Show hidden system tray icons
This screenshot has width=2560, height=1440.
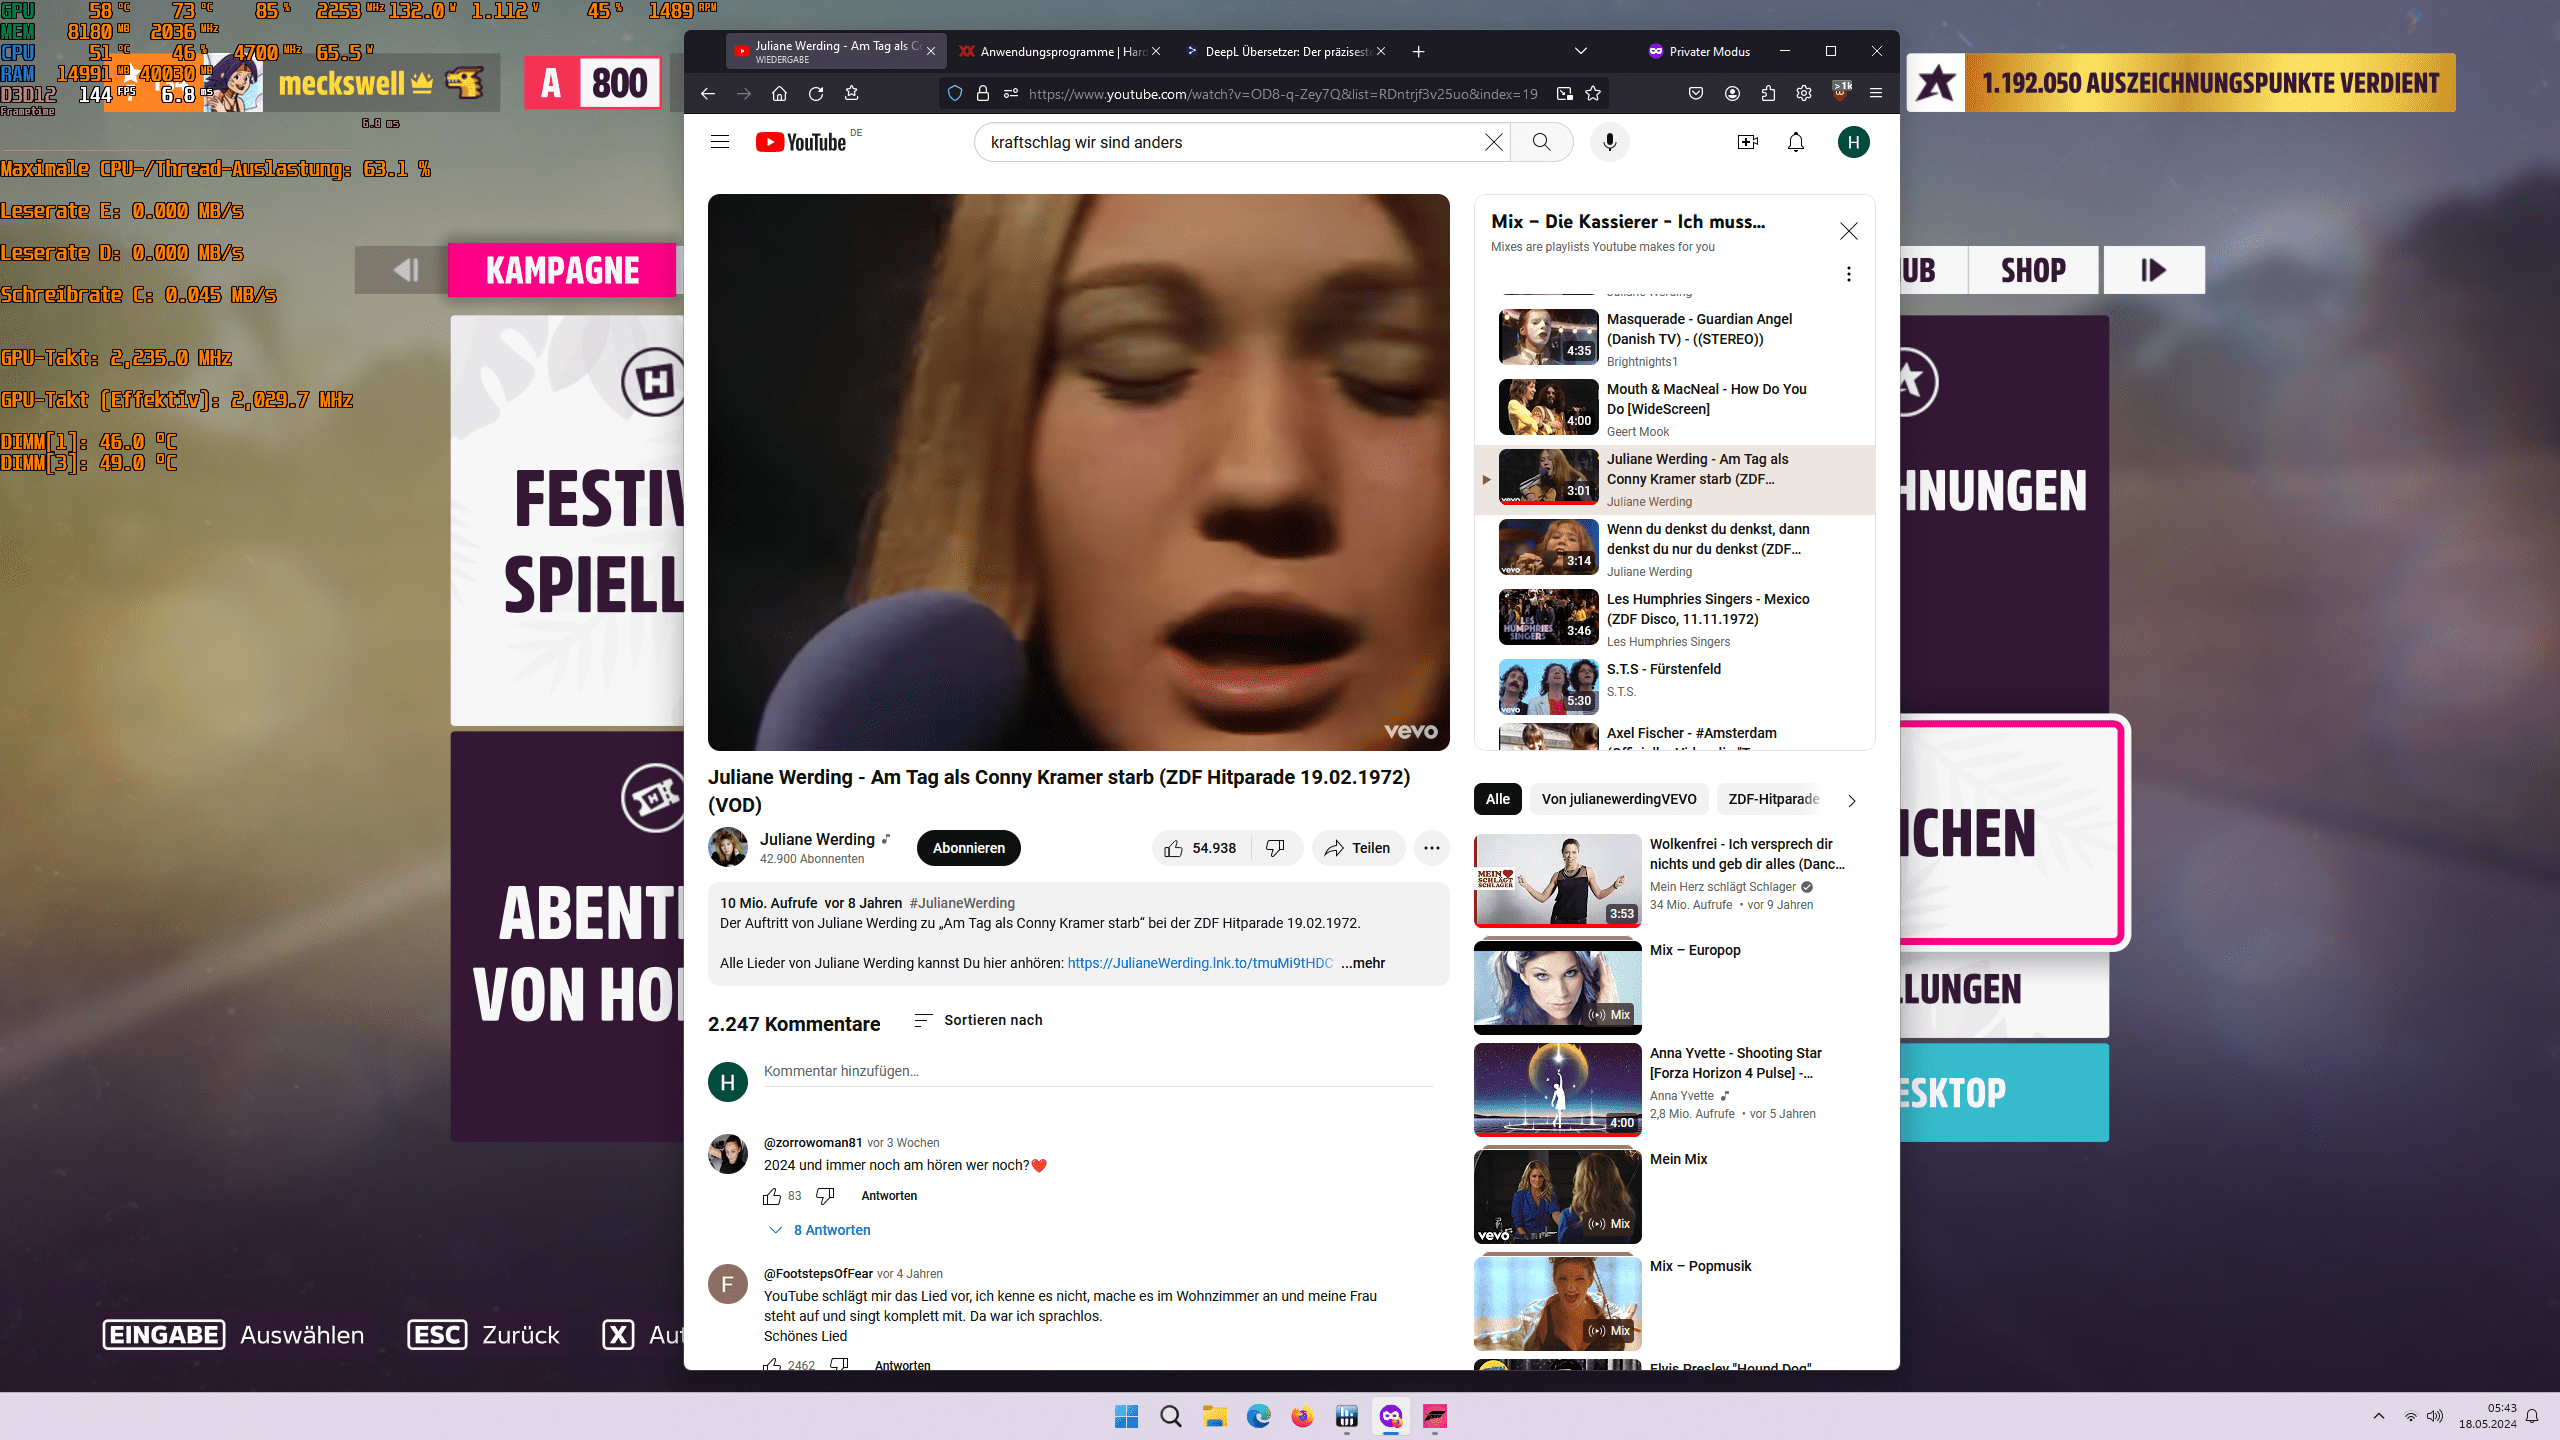pyautogui.click(x=2378, y=1416)
